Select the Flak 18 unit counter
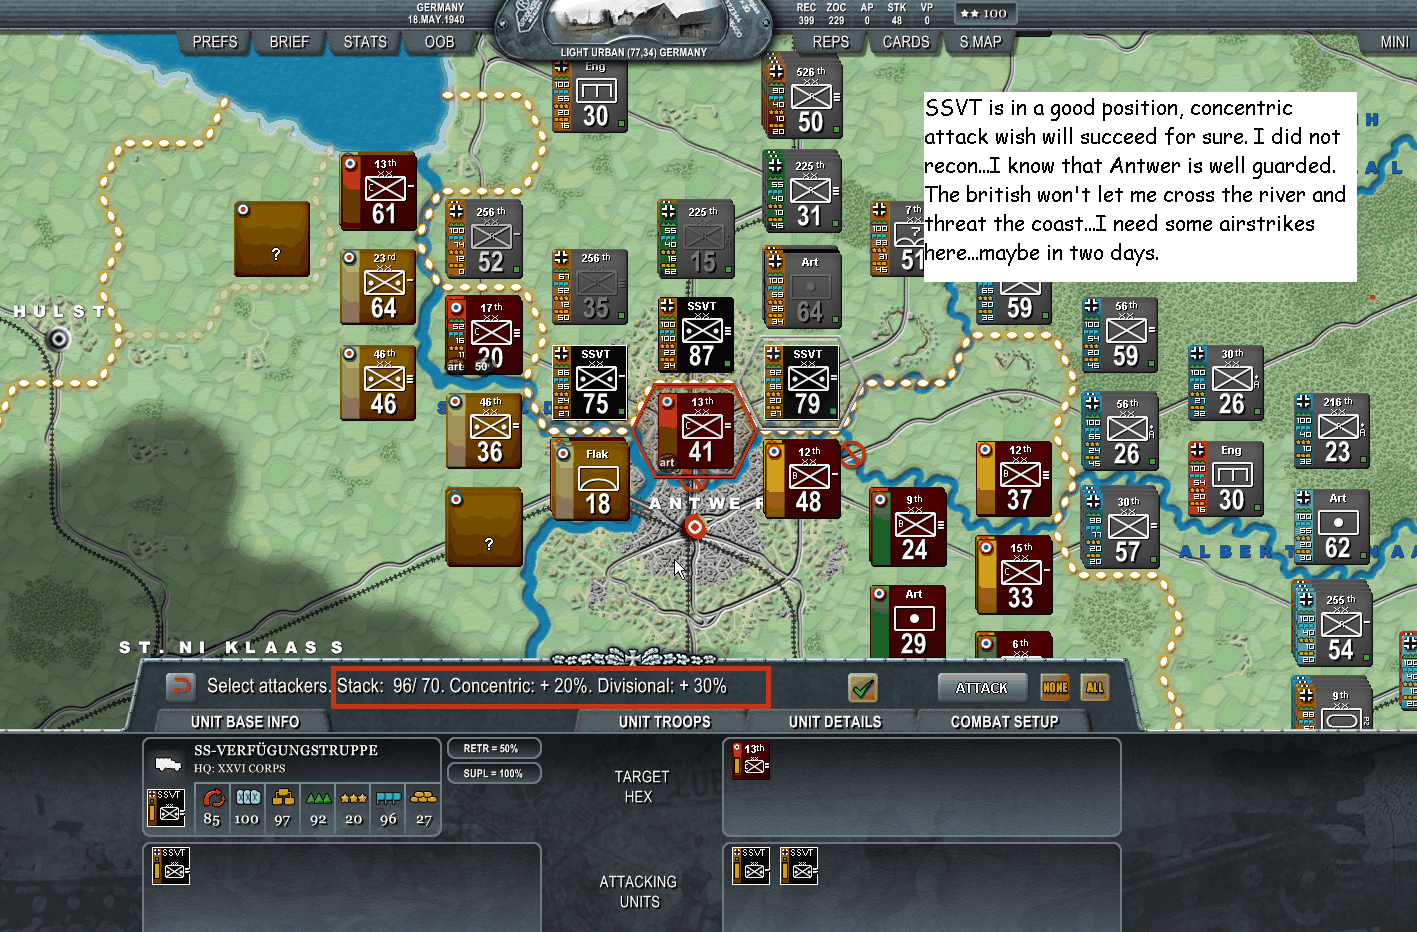Image resolution: width=1417 pixels, height=932 pixels. coord(590,481)
